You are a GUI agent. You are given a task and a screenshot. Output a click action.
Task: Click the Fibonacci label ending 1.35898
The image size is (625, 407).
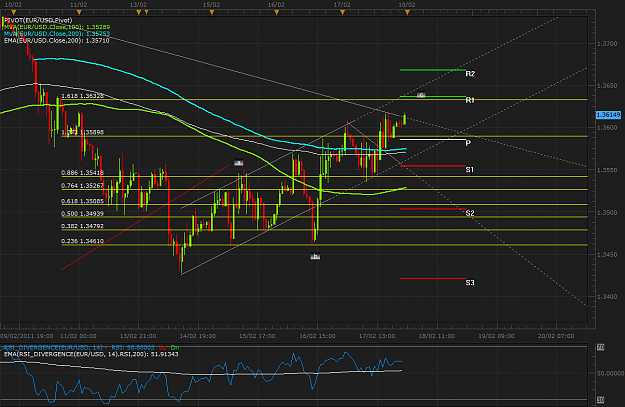(x=82, y=132)
